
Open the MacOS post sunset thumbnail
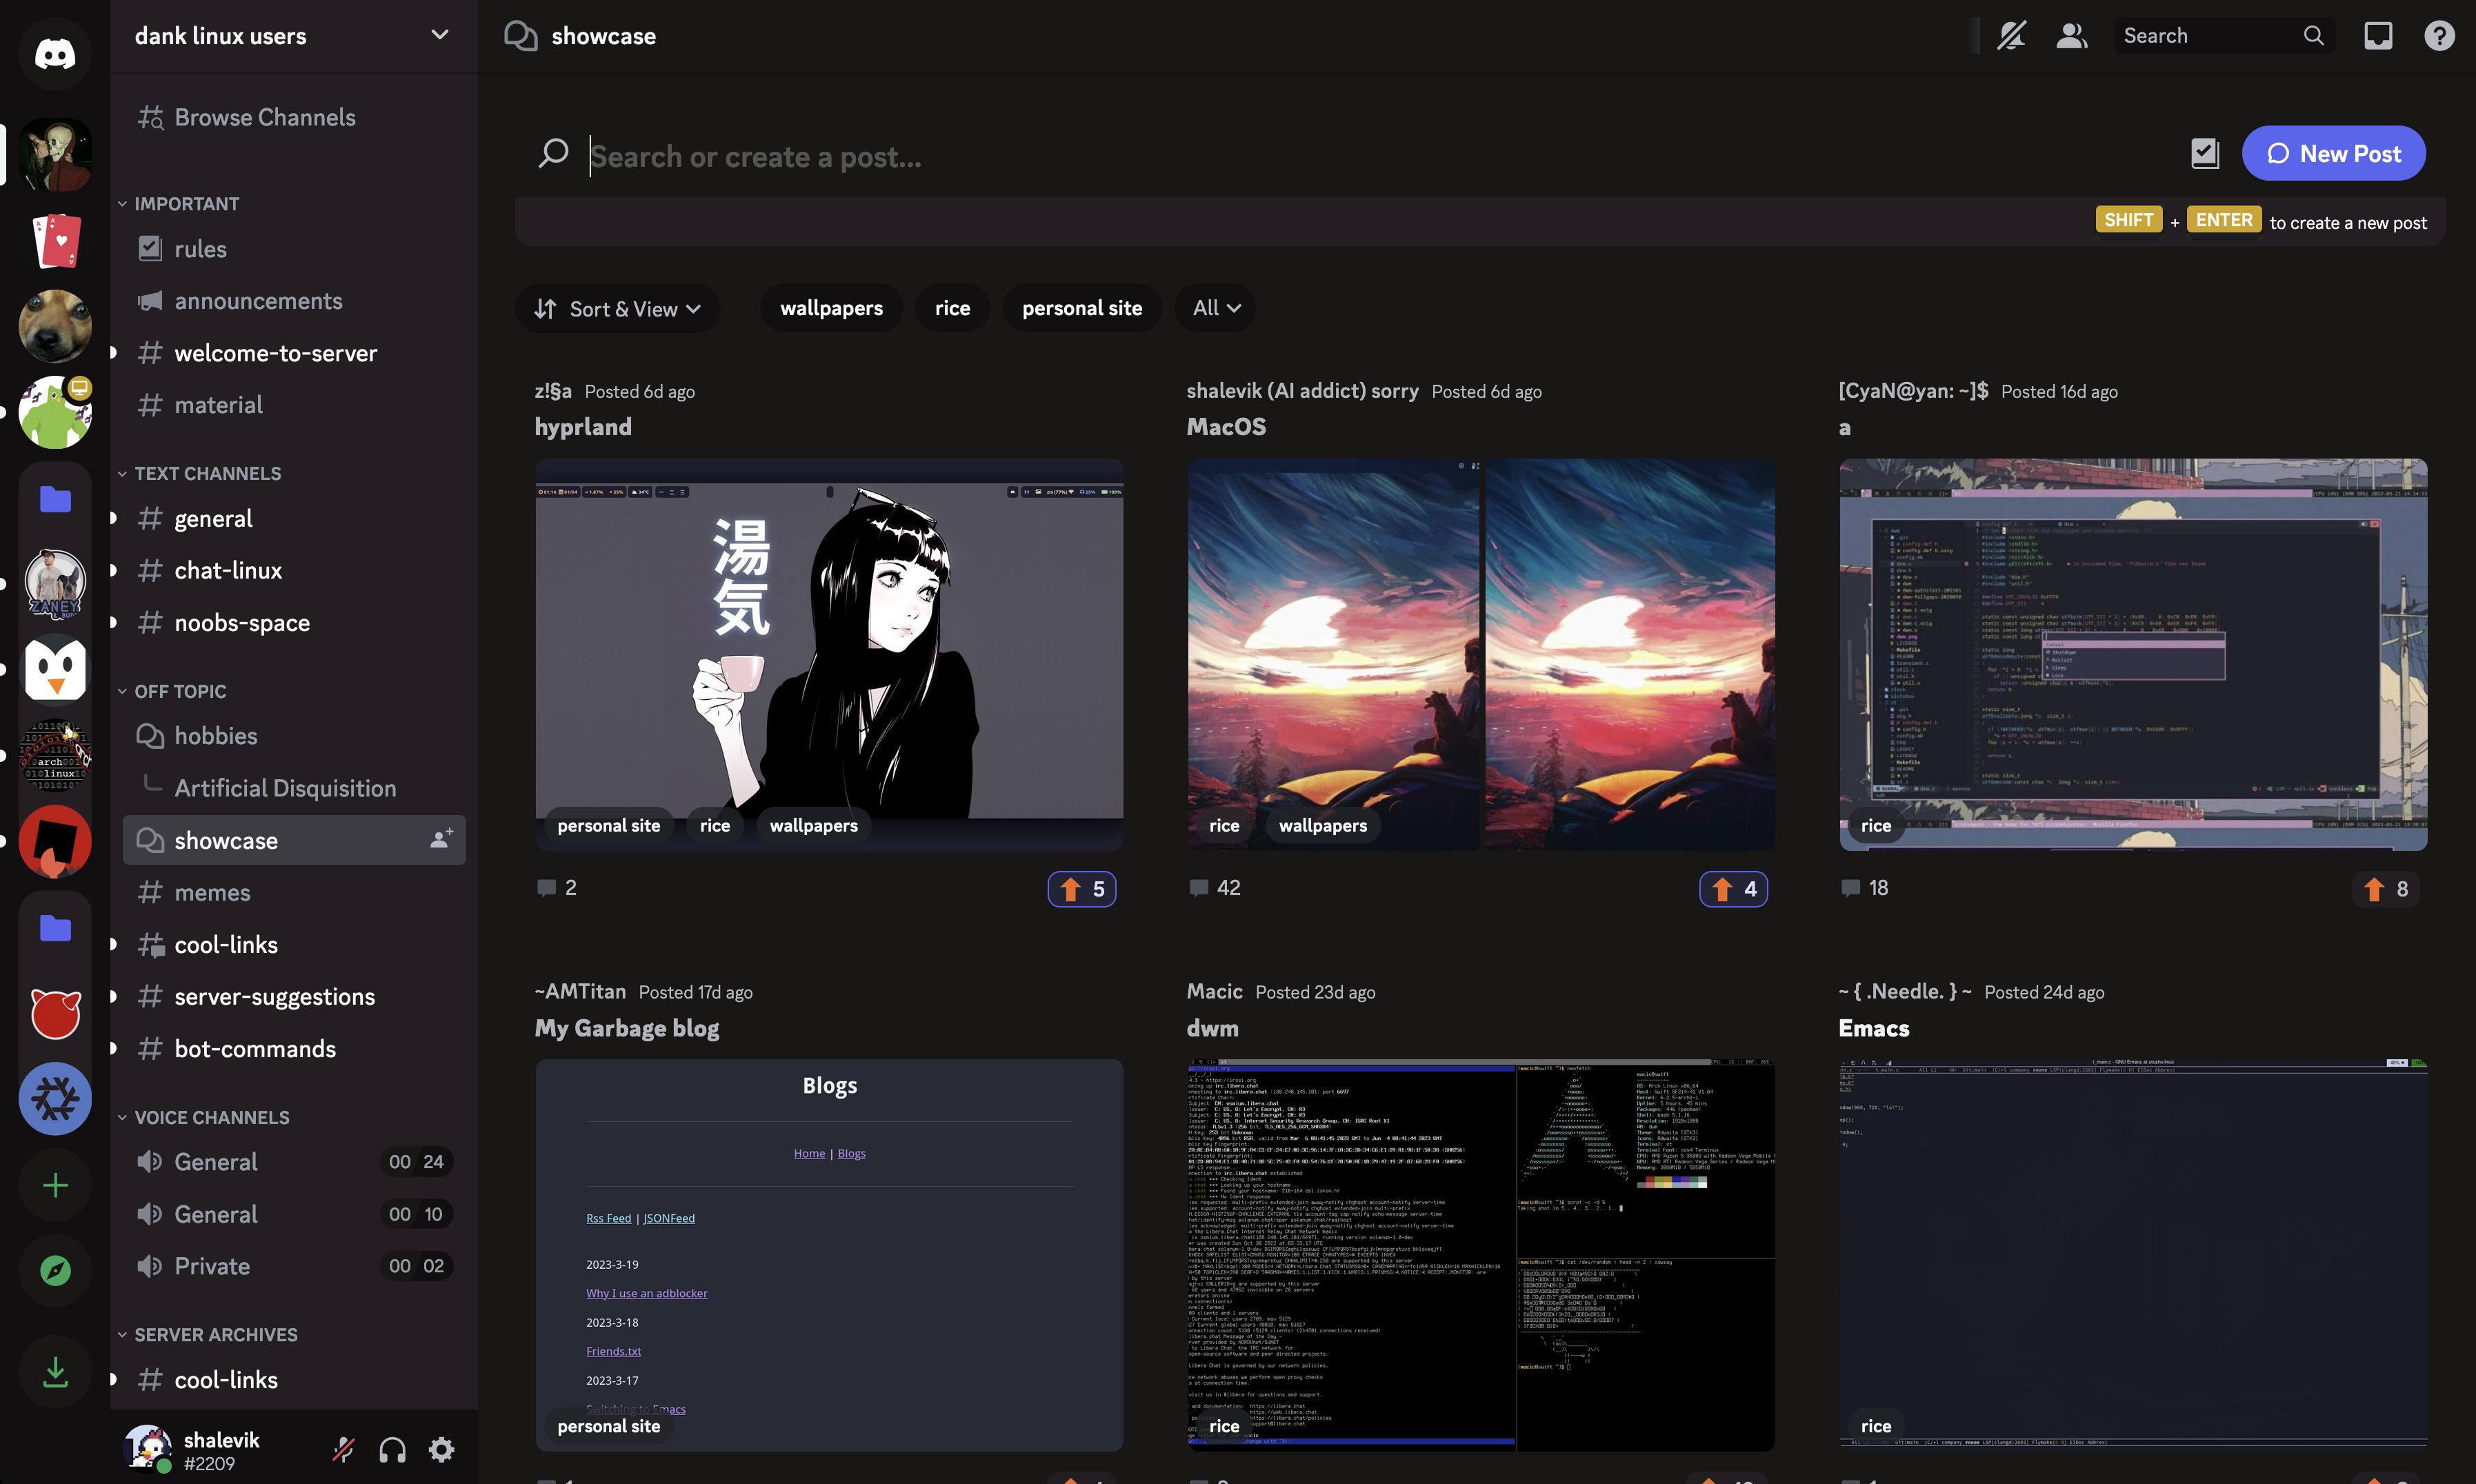[1481, 654]
